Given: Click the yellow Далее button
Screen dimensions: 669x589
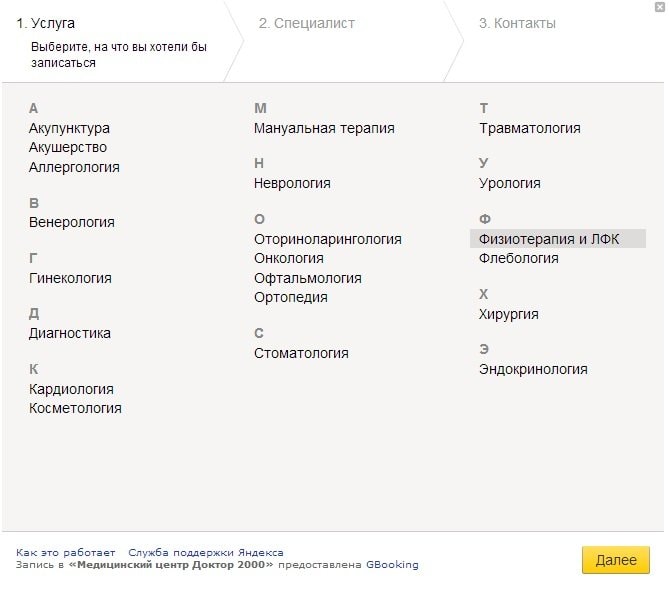Looking at the screenshot, I should (615, 560).
